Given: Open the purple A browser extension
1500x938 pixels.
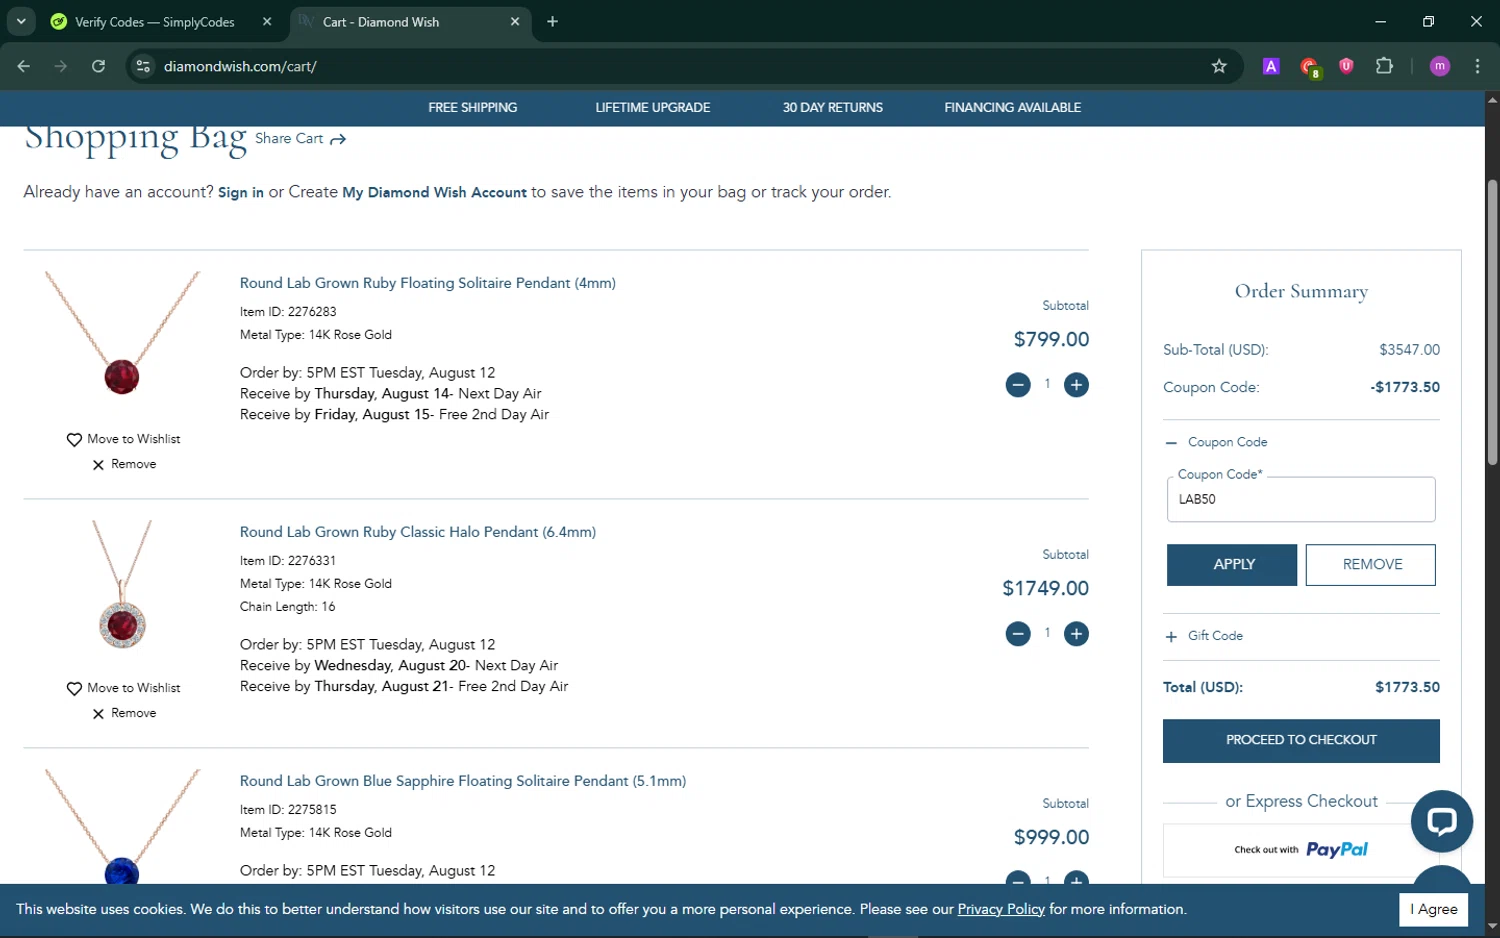Looking at the screenshot, I should point(1271,66).
